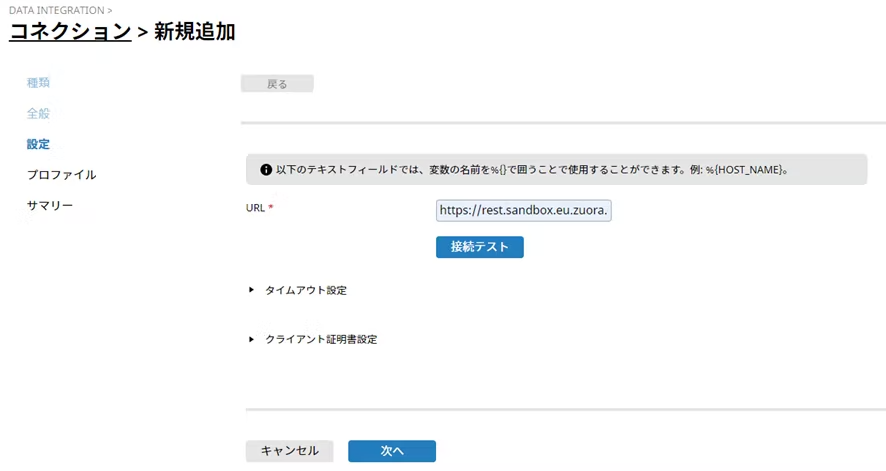Select the 設定 step in sidebar

[x=38, y=144]
